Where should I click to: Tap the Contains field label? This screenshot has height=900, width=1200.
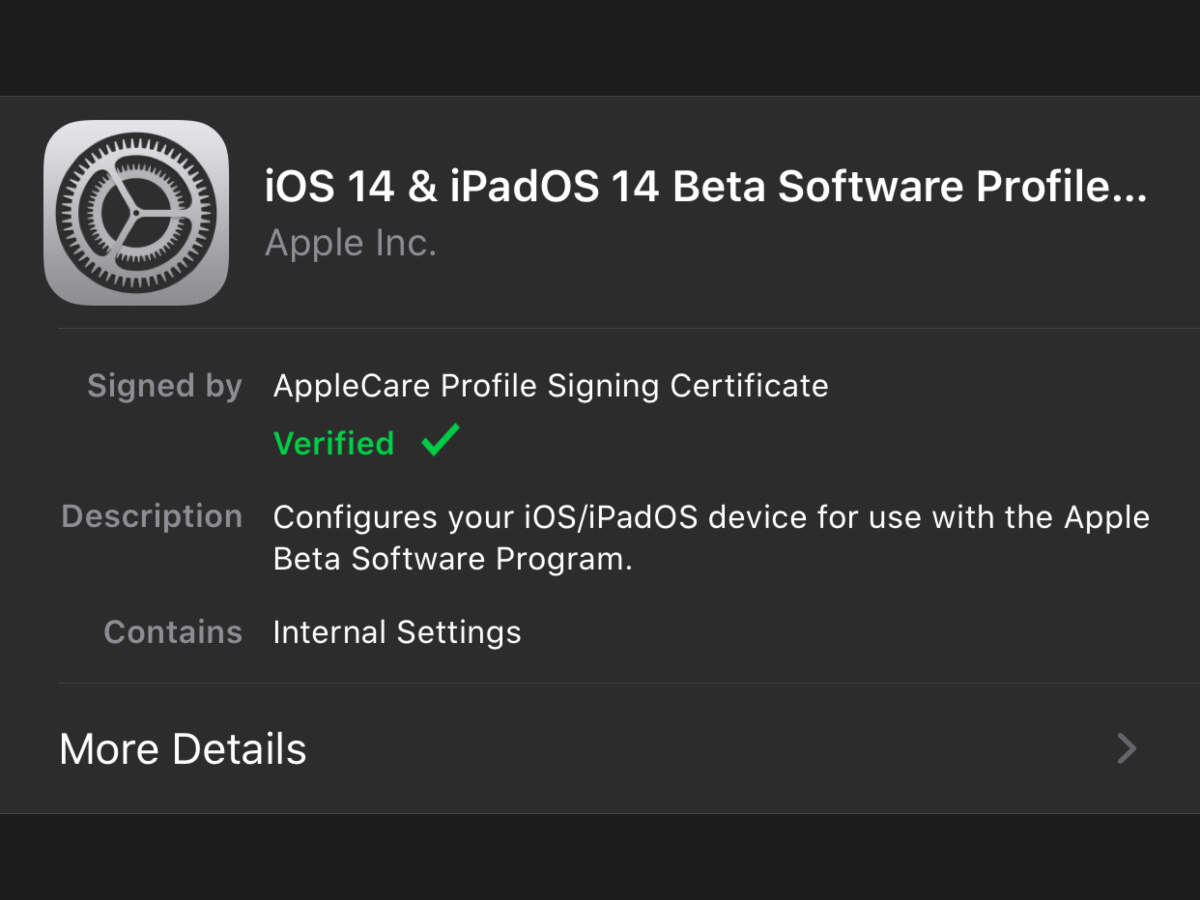coord(173,632)
